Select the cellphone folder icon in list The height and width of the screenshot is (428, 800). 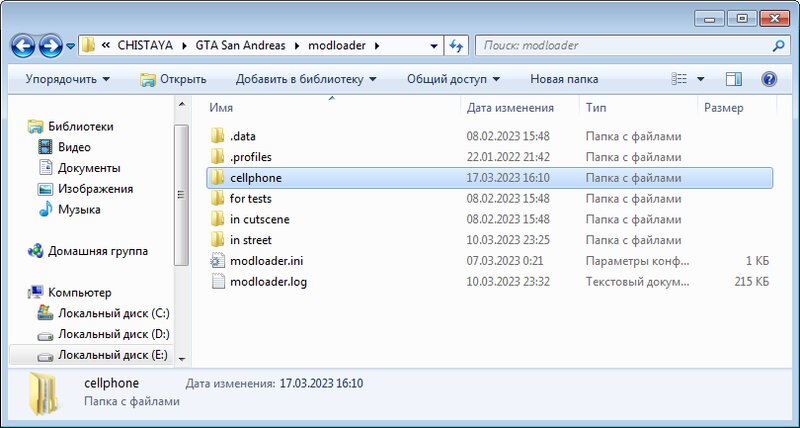point(217,178)
